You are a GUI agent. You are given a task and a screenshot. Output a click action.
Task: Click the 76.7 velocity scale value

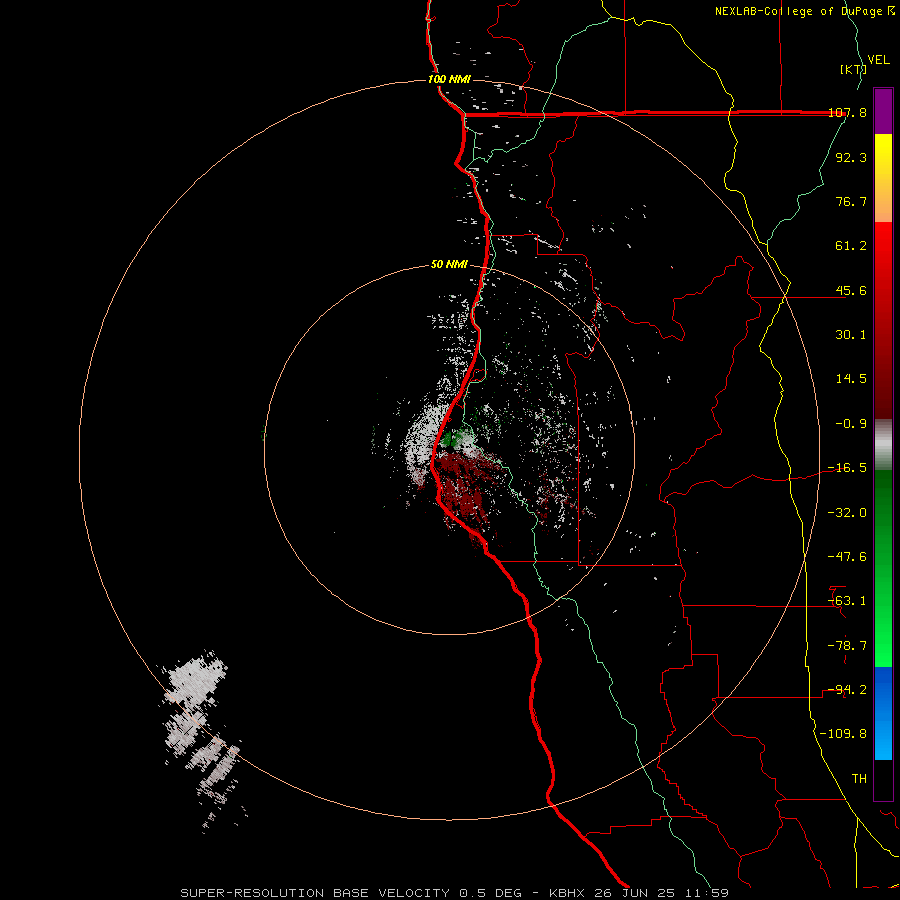tap(851, 201)
